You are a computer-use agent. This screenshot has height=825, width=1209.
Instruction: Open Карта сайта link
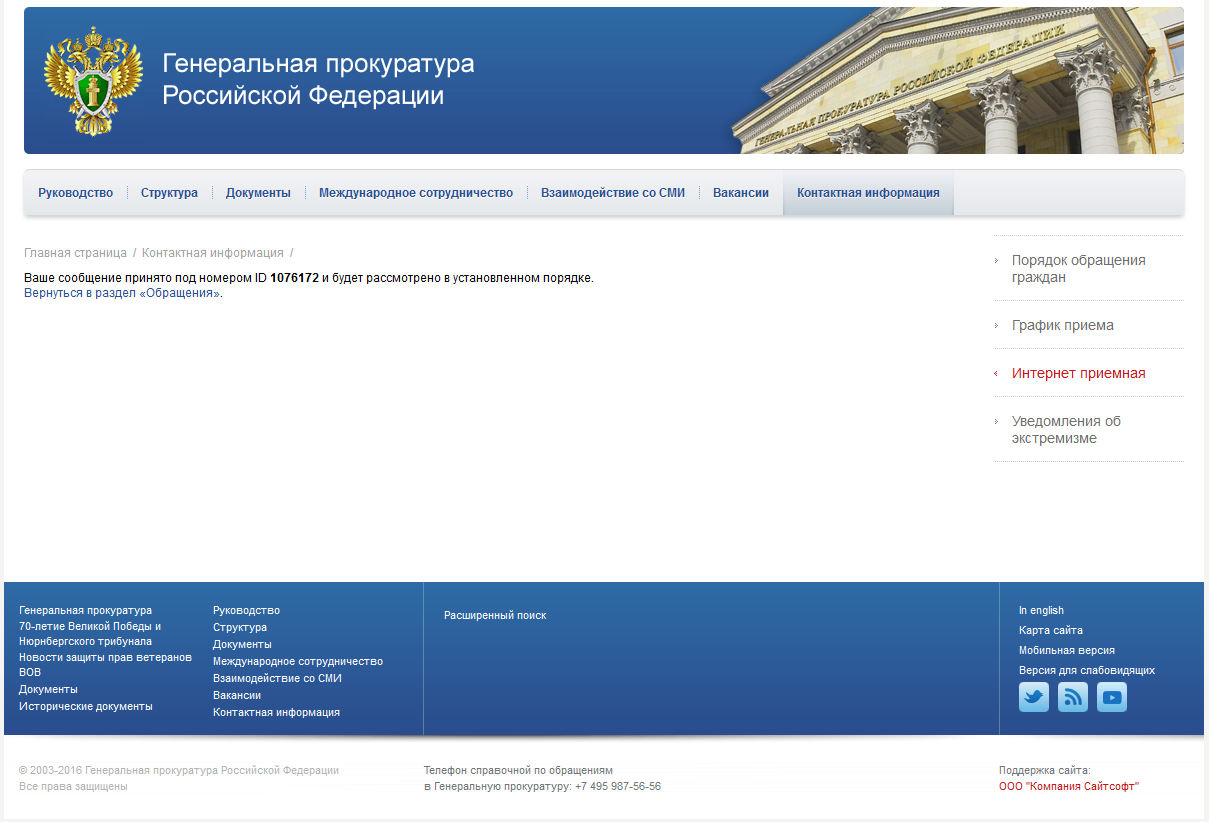(x=1051, y=630)
